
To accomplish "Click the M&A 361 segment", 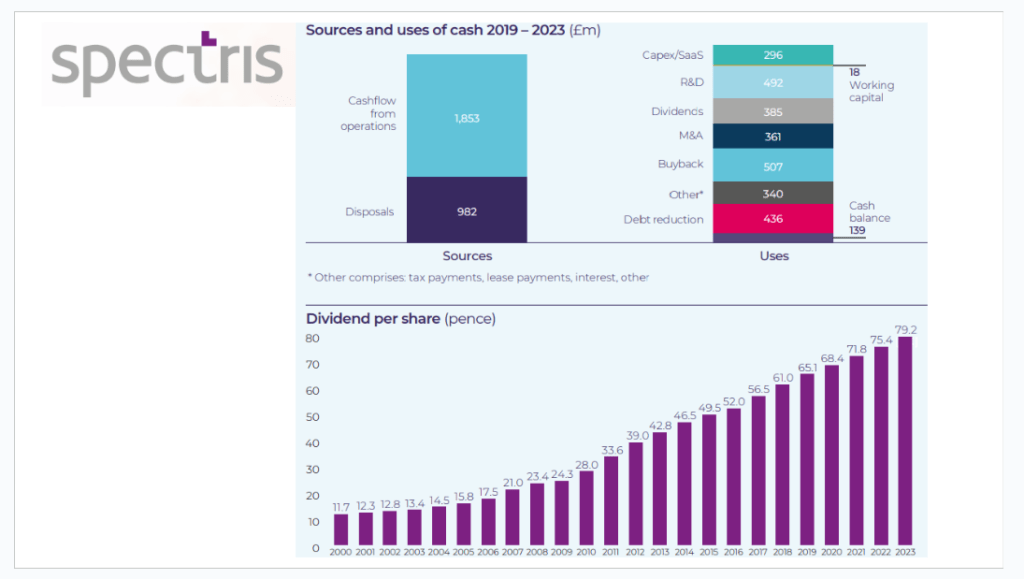I will 773,136.
